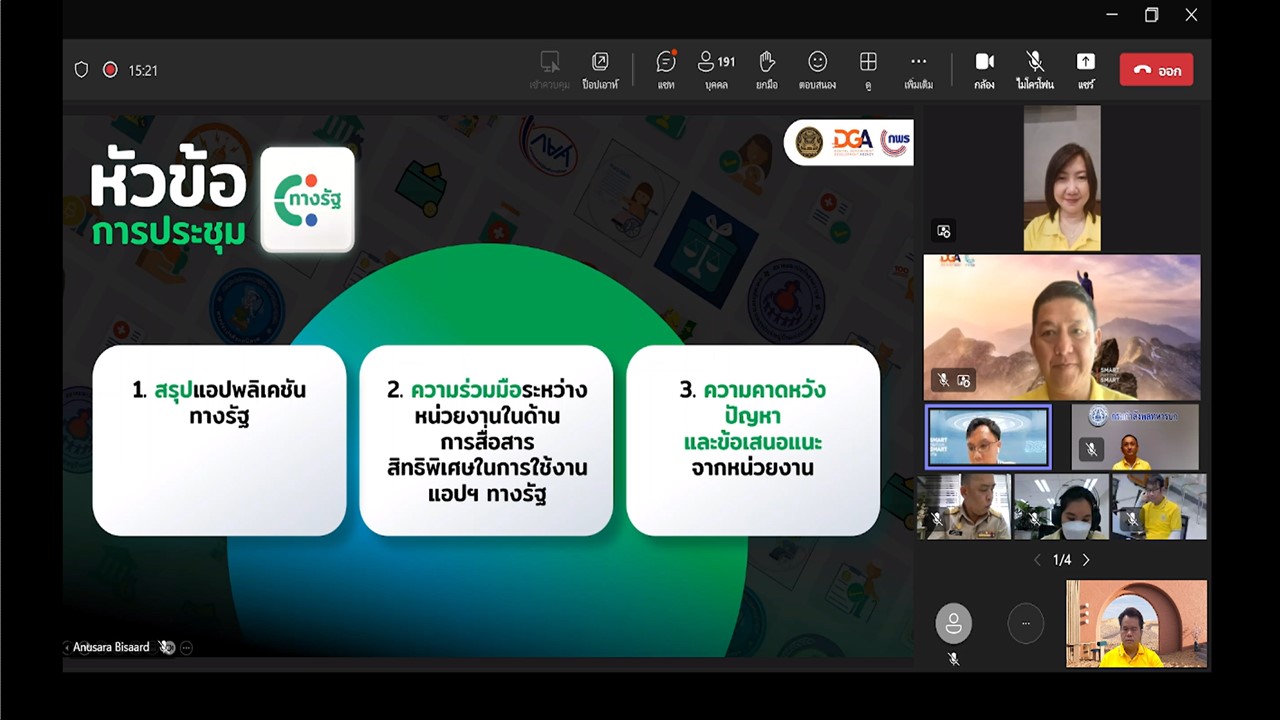
Task: Click the muted mic icon under the avatar
Action: 953,659
